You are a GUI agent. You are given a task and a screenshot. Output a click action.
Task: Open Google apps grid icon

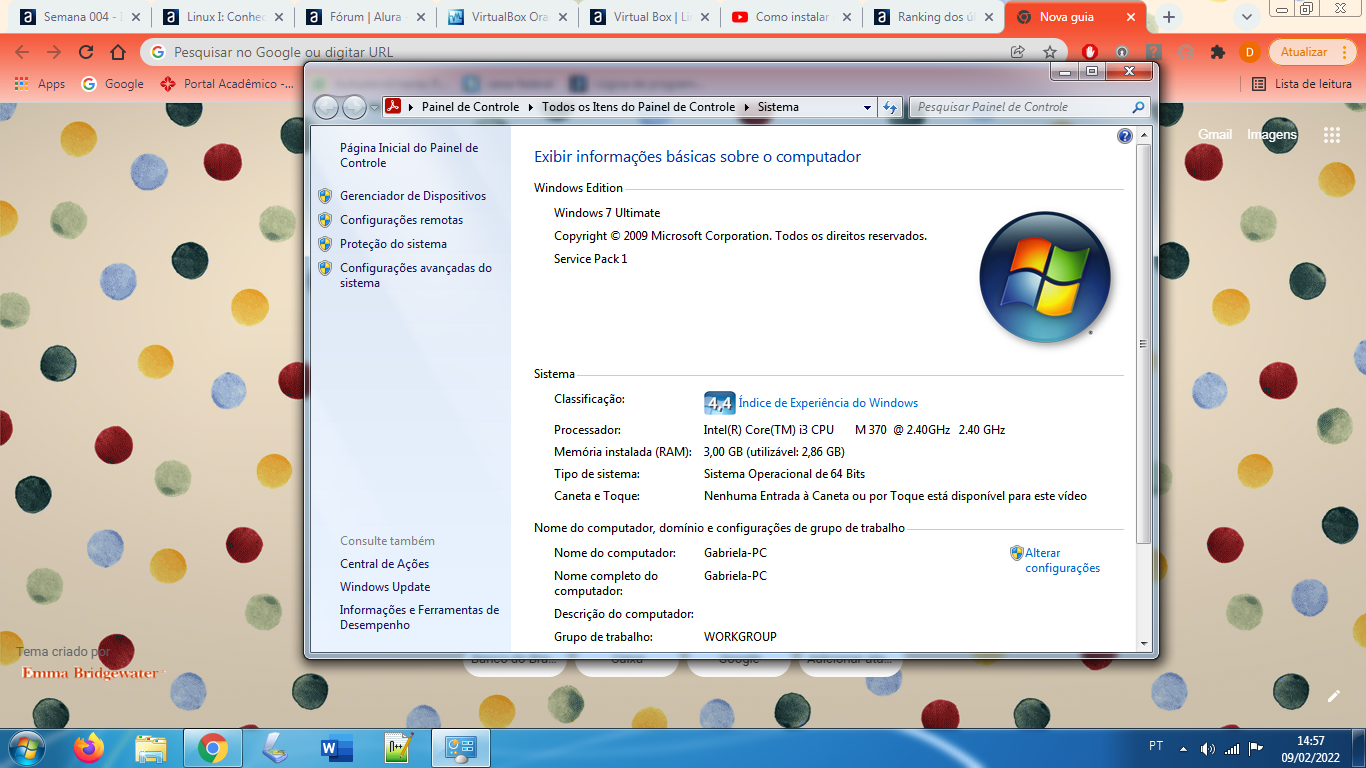click(1331, 135)
